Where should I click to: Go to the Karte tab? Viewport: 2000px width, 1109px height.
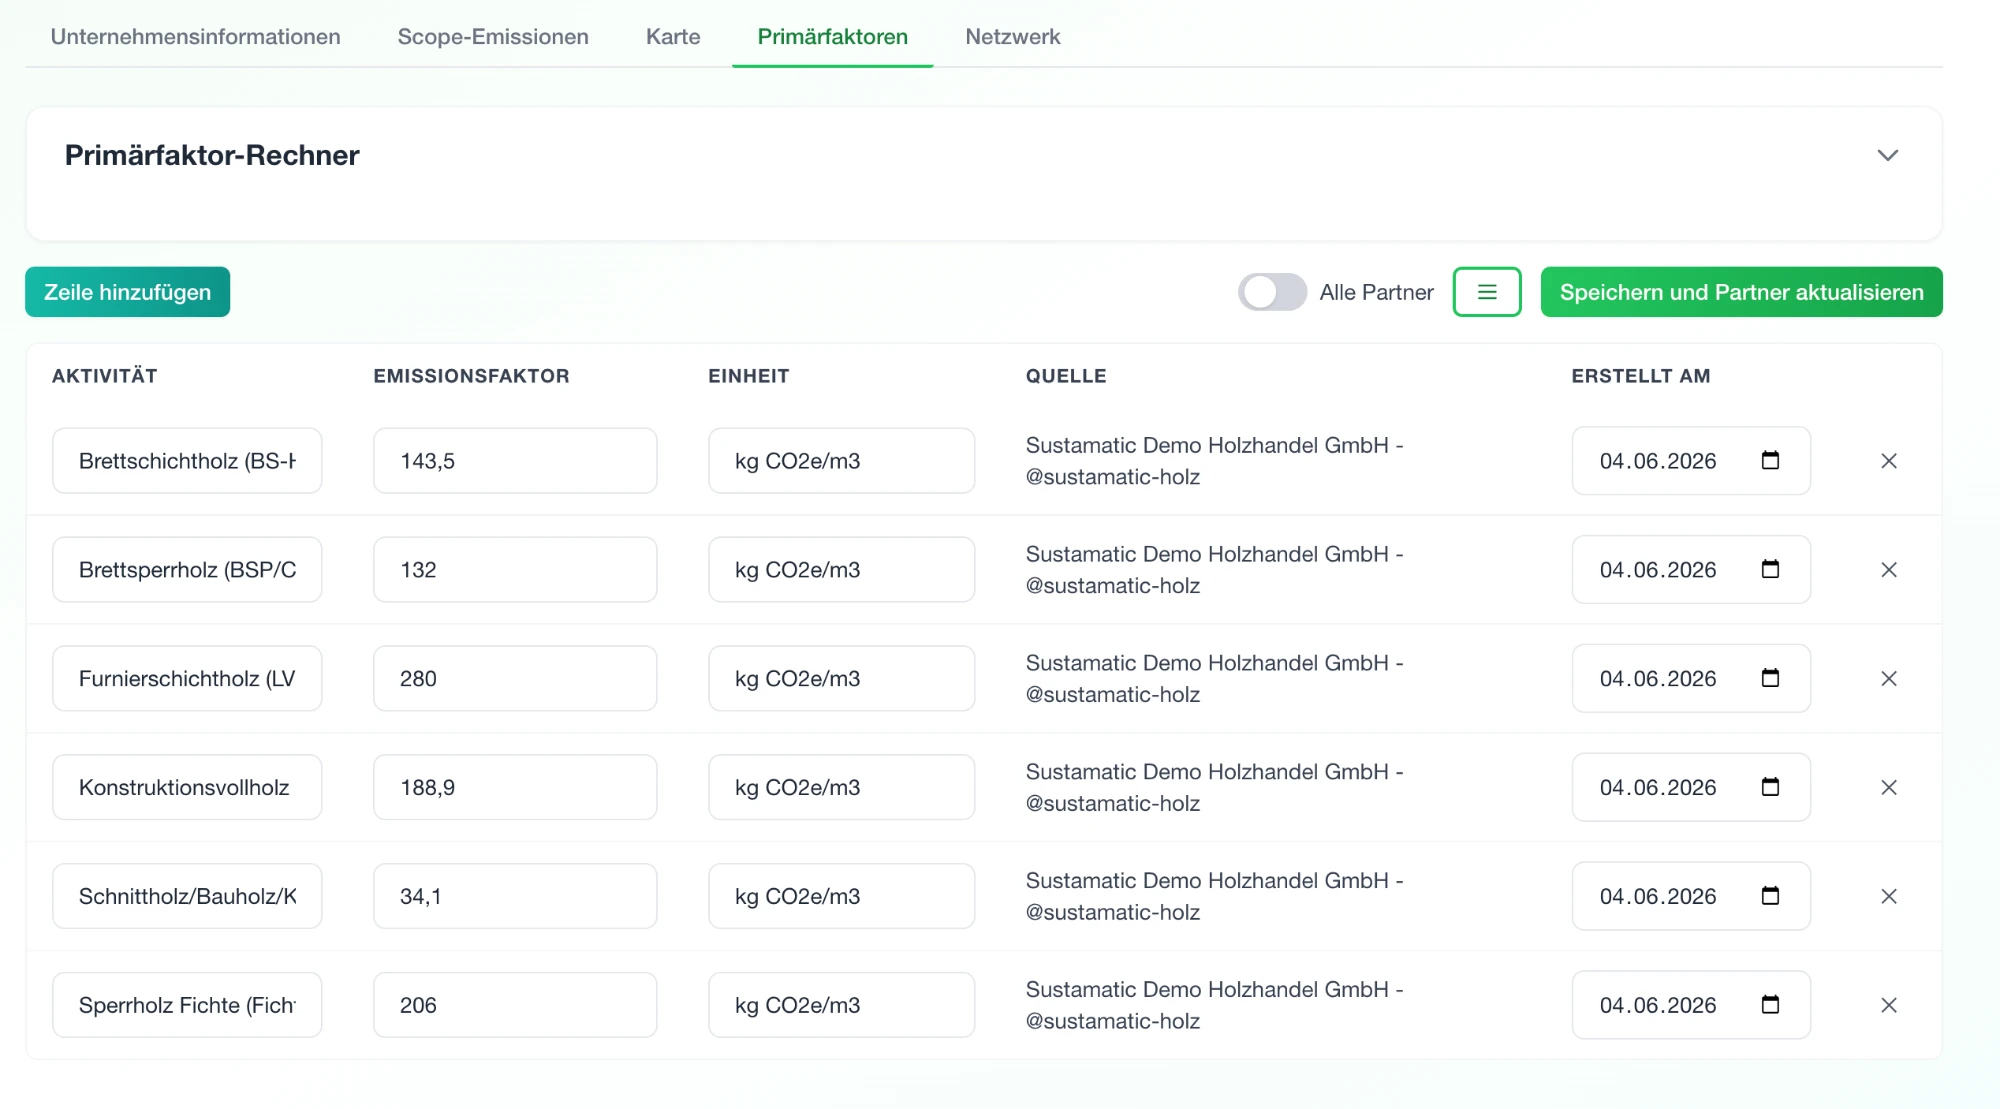(x=673, y=37)
